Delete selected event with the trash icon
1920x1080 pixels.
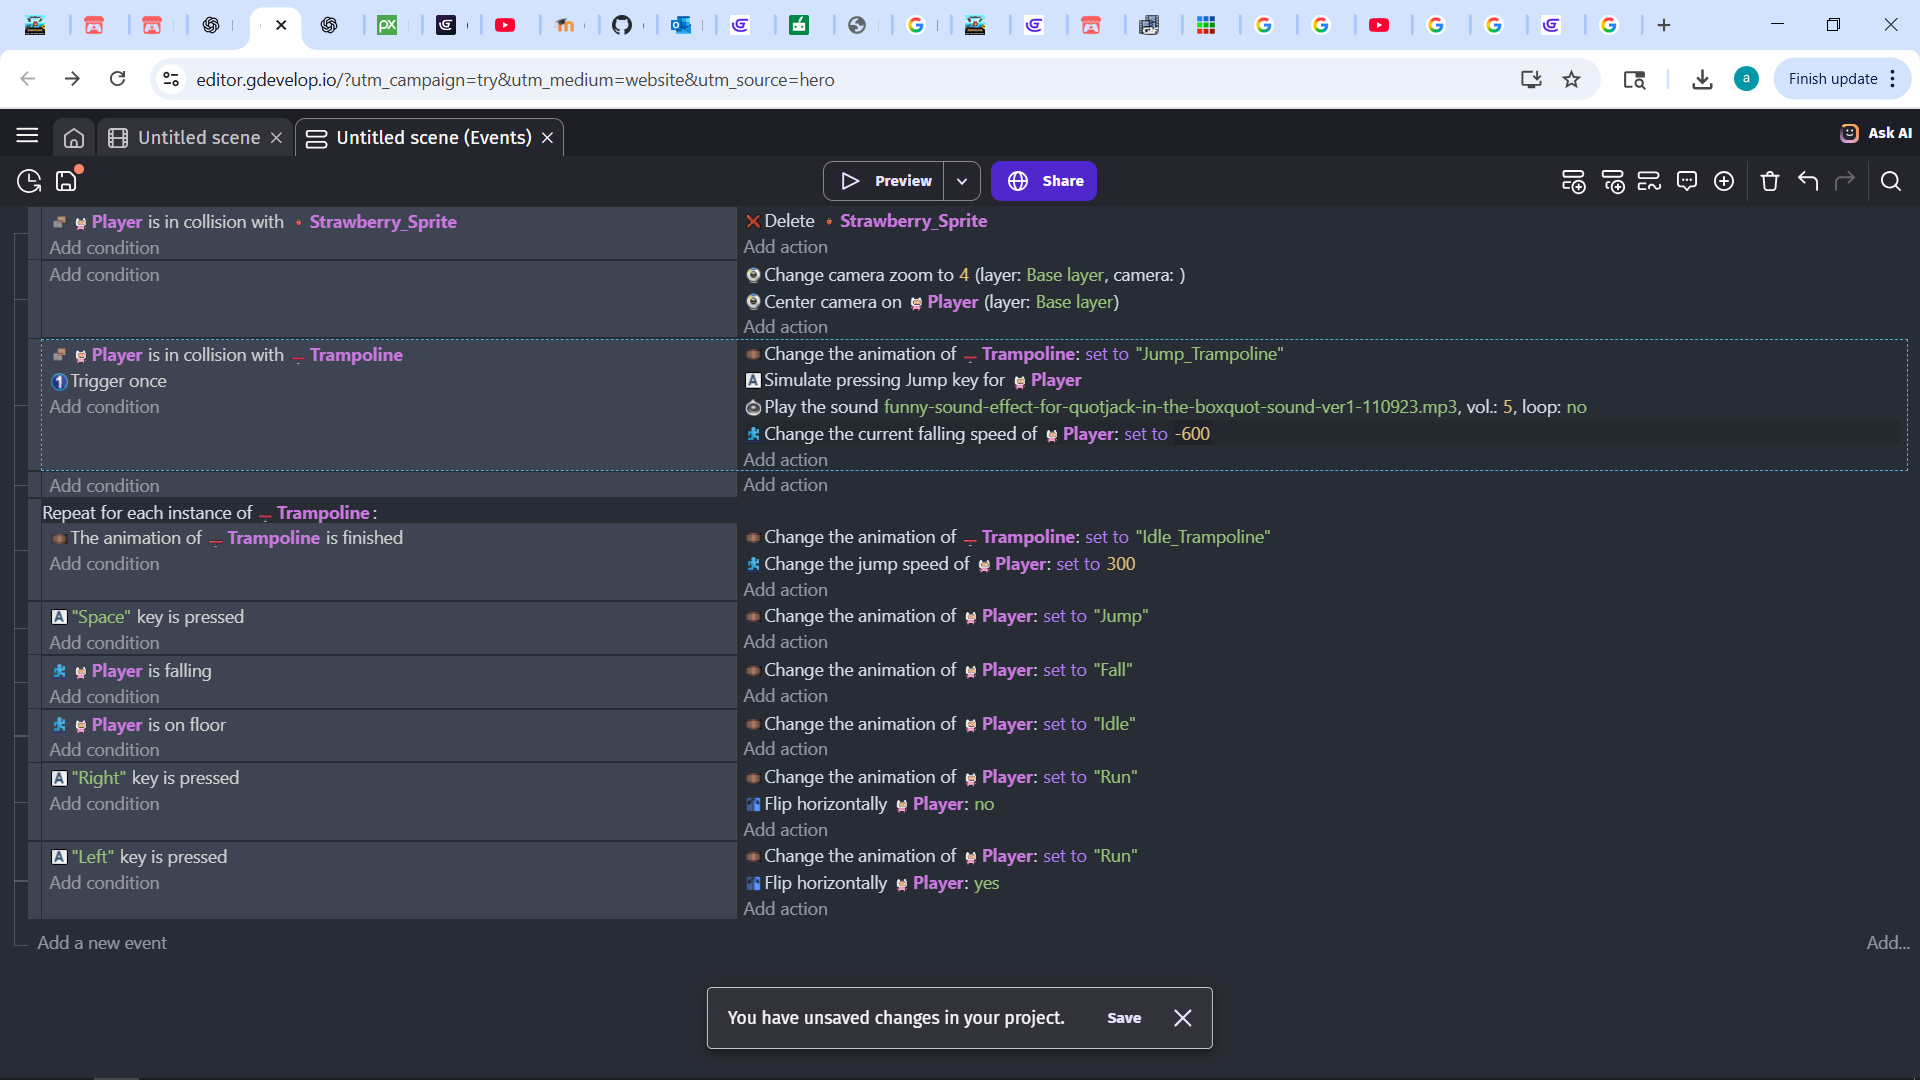1770,180
